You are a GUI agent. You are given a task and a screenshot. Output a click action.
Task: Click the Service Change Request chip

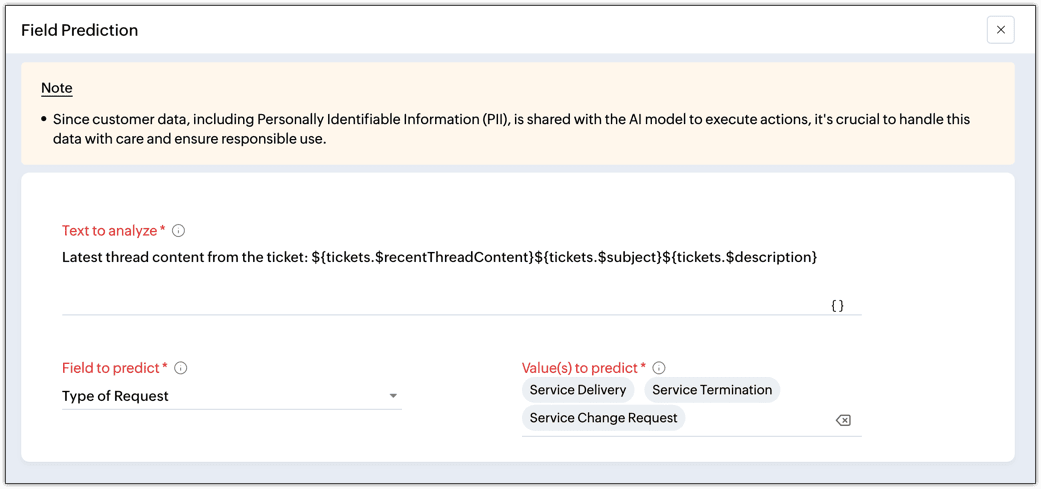(x=603, y=418)
